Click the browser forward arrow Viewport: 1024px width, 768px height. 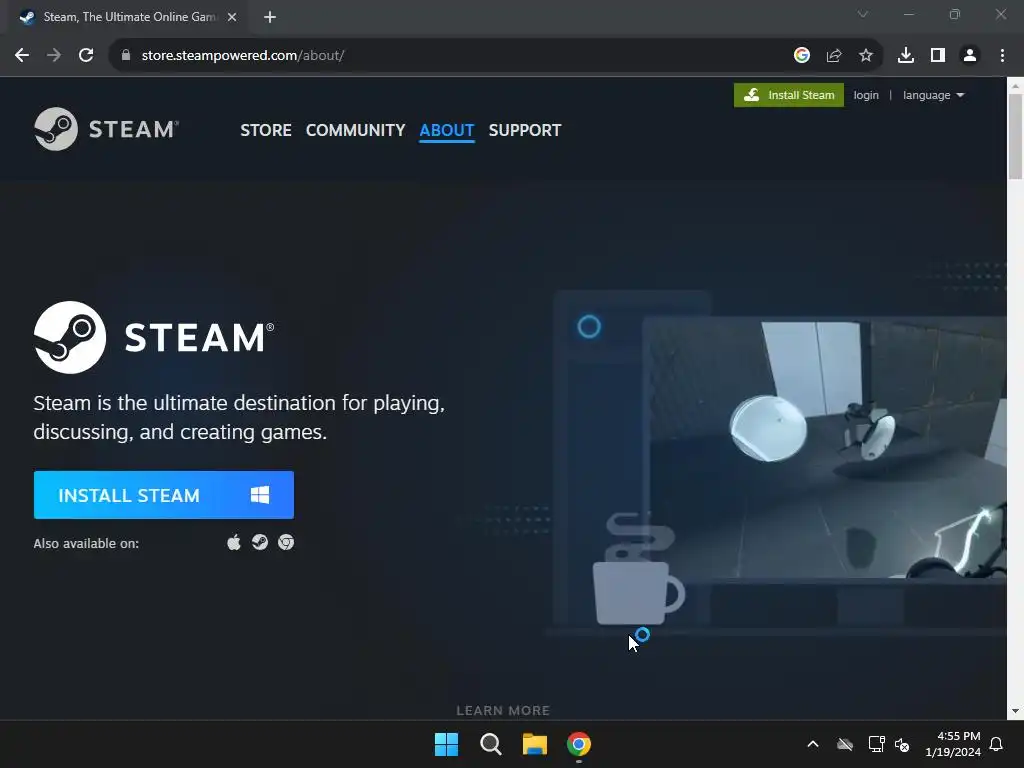[54, 56]
